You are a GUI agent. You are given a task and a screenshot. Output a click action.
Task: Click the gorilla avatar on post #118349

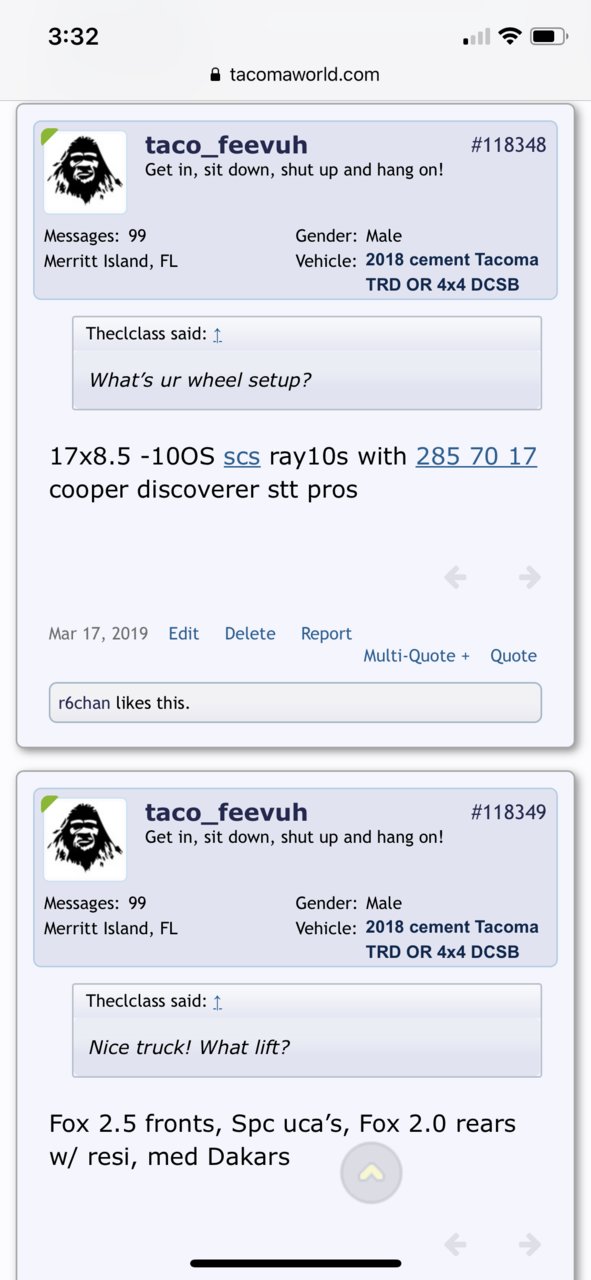click(85, 839)
